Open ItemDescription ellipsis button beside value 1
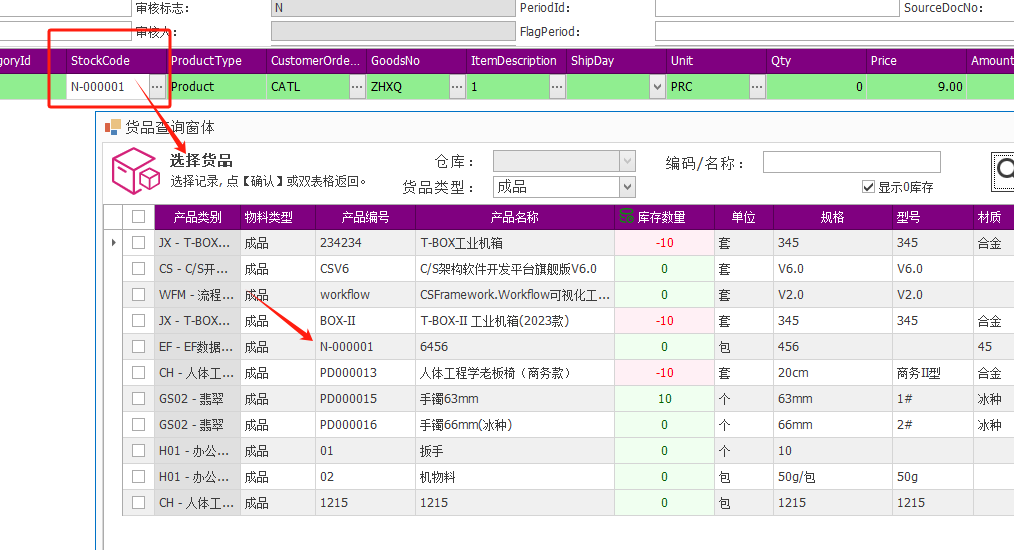 (557, 87)
